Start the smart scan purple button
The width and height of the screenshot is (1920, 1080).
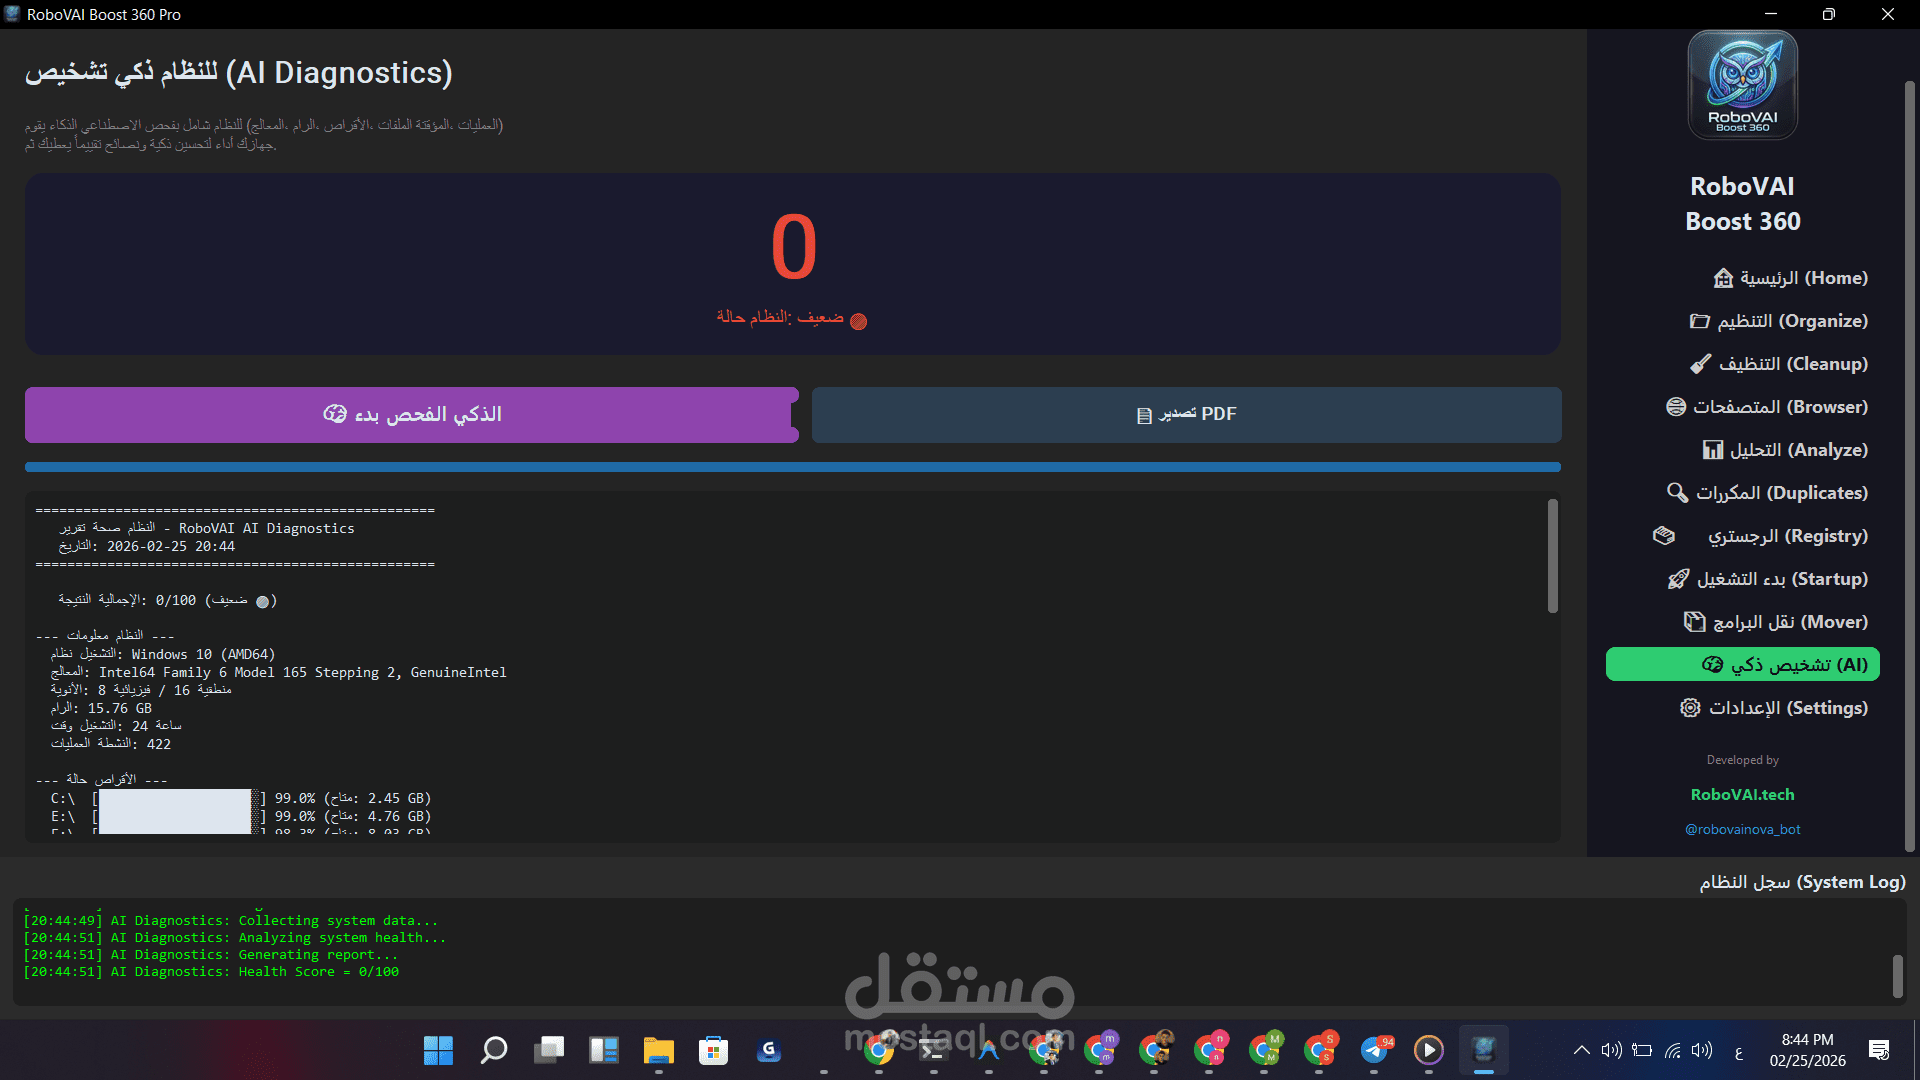click(411, 415)
